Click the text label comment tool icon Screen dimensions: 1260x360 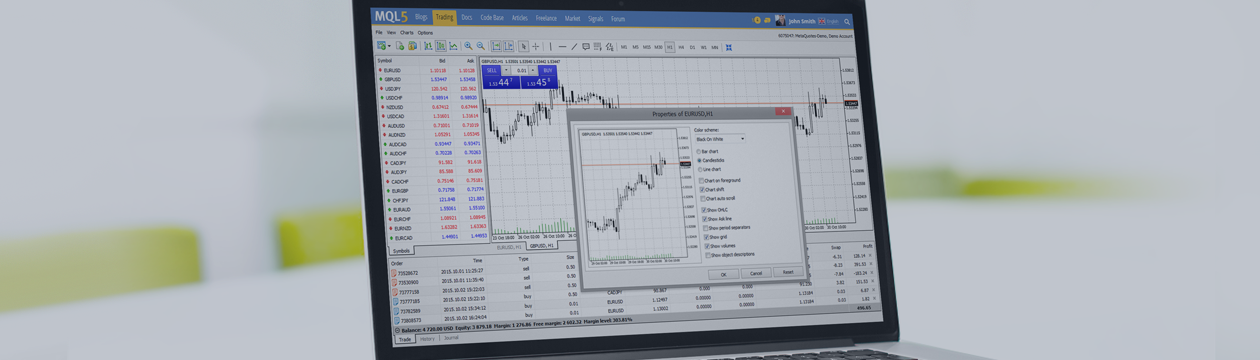tap(586, 46)
